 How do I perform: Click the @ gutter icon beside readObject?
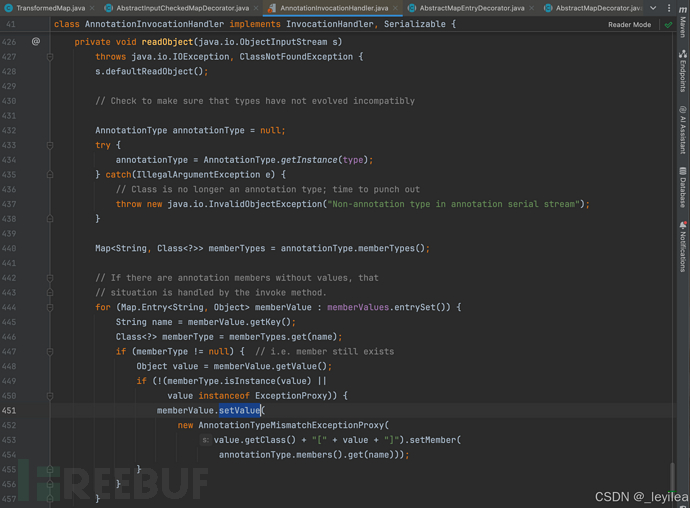point(36,41)
